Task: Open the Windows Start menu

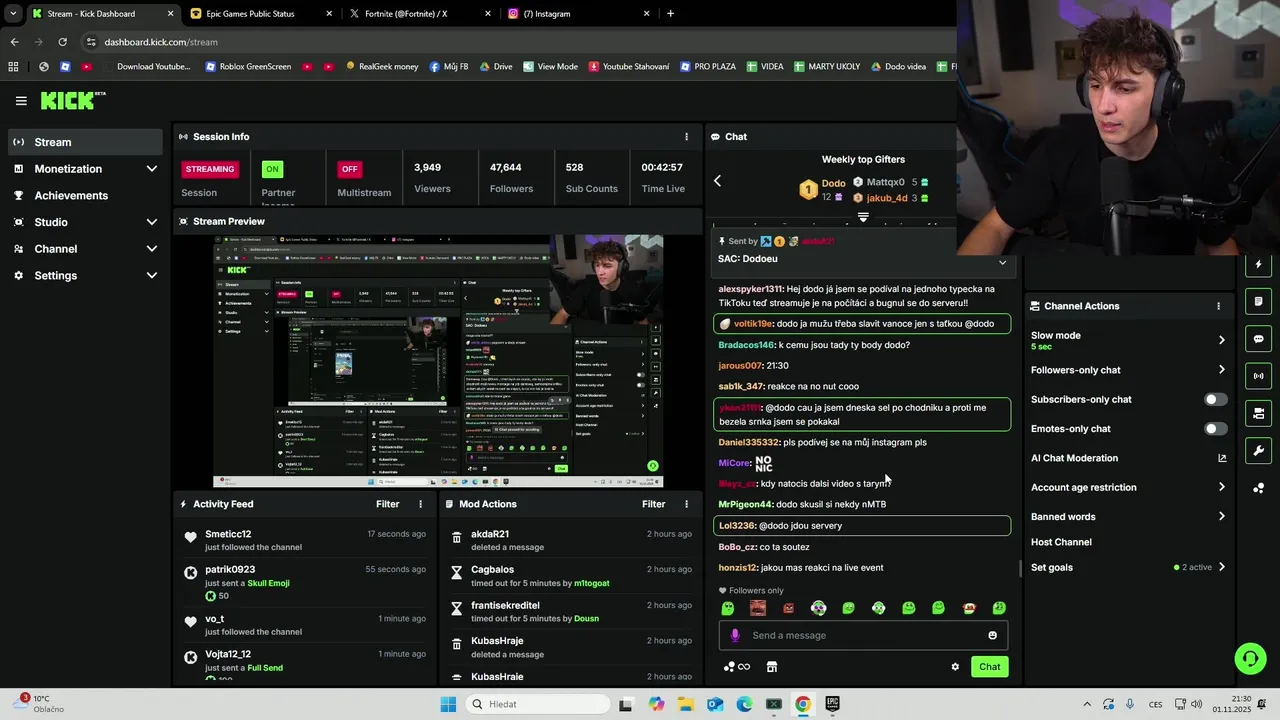Action: tap(447, 704)
